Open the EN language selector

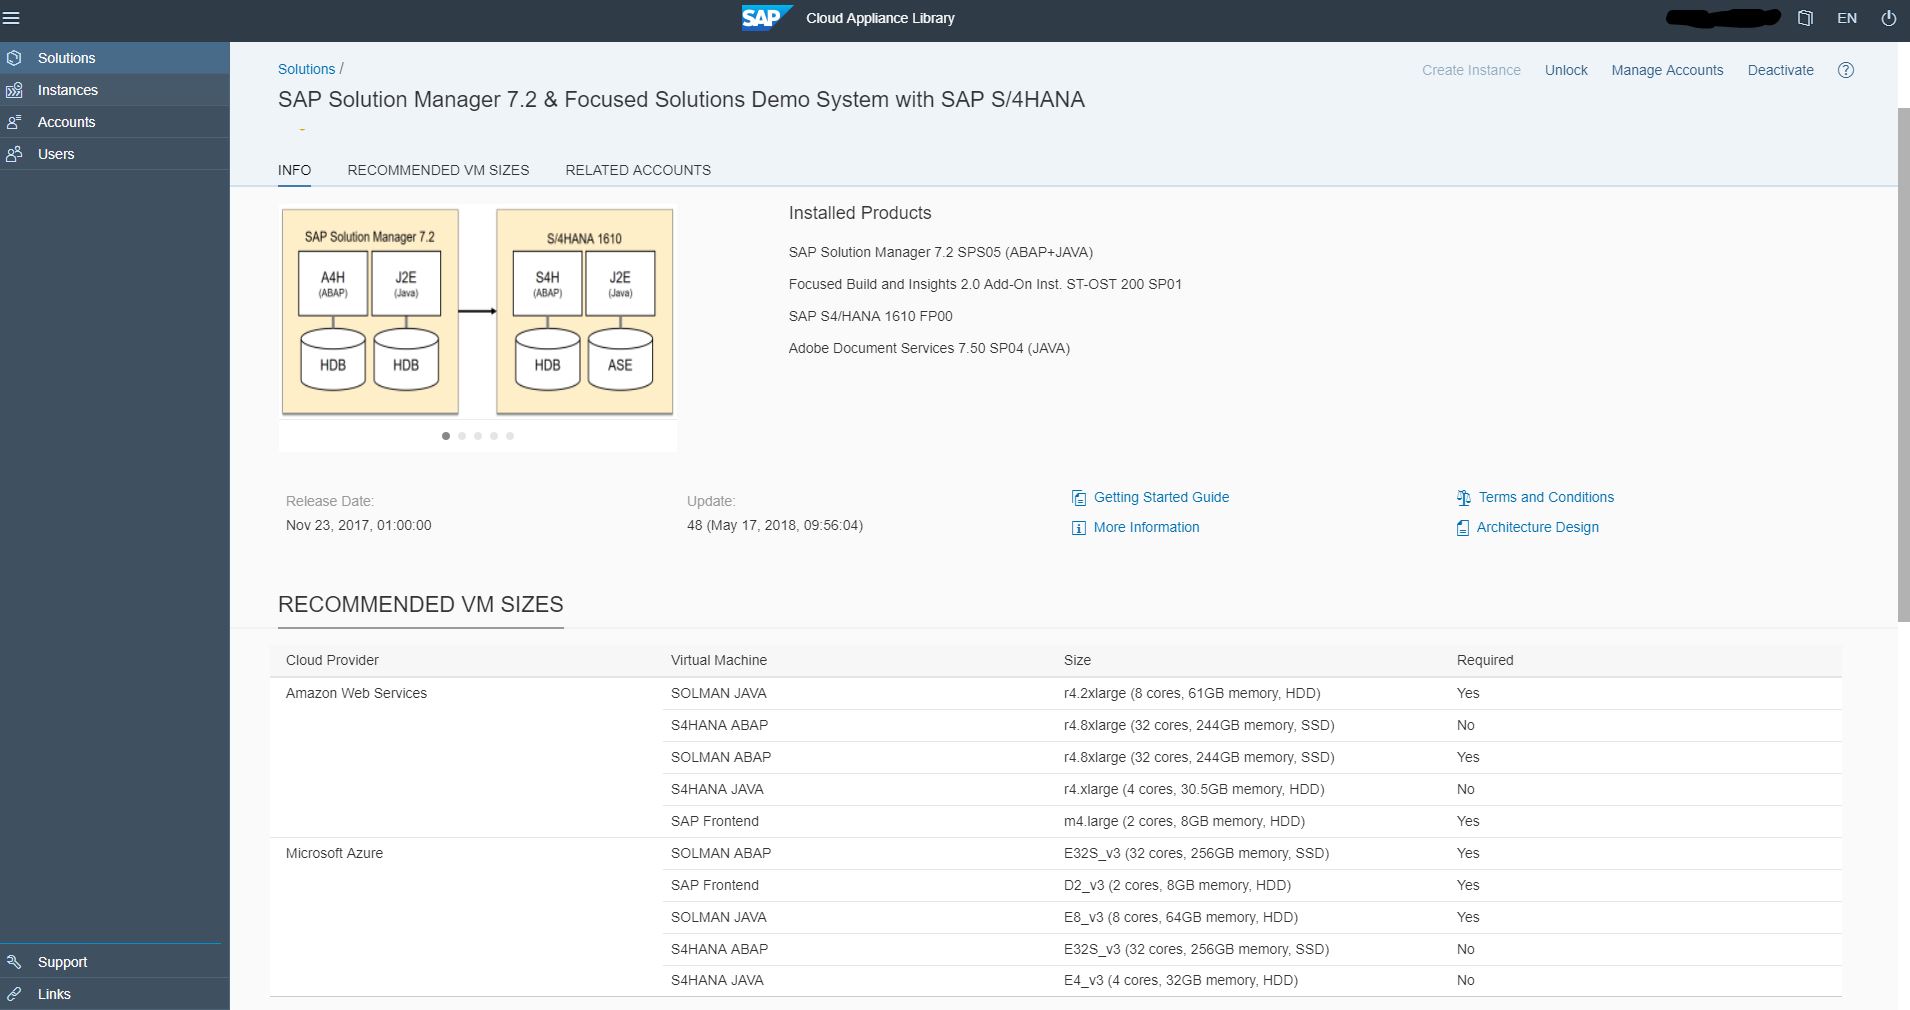(x=1847, y=18)
